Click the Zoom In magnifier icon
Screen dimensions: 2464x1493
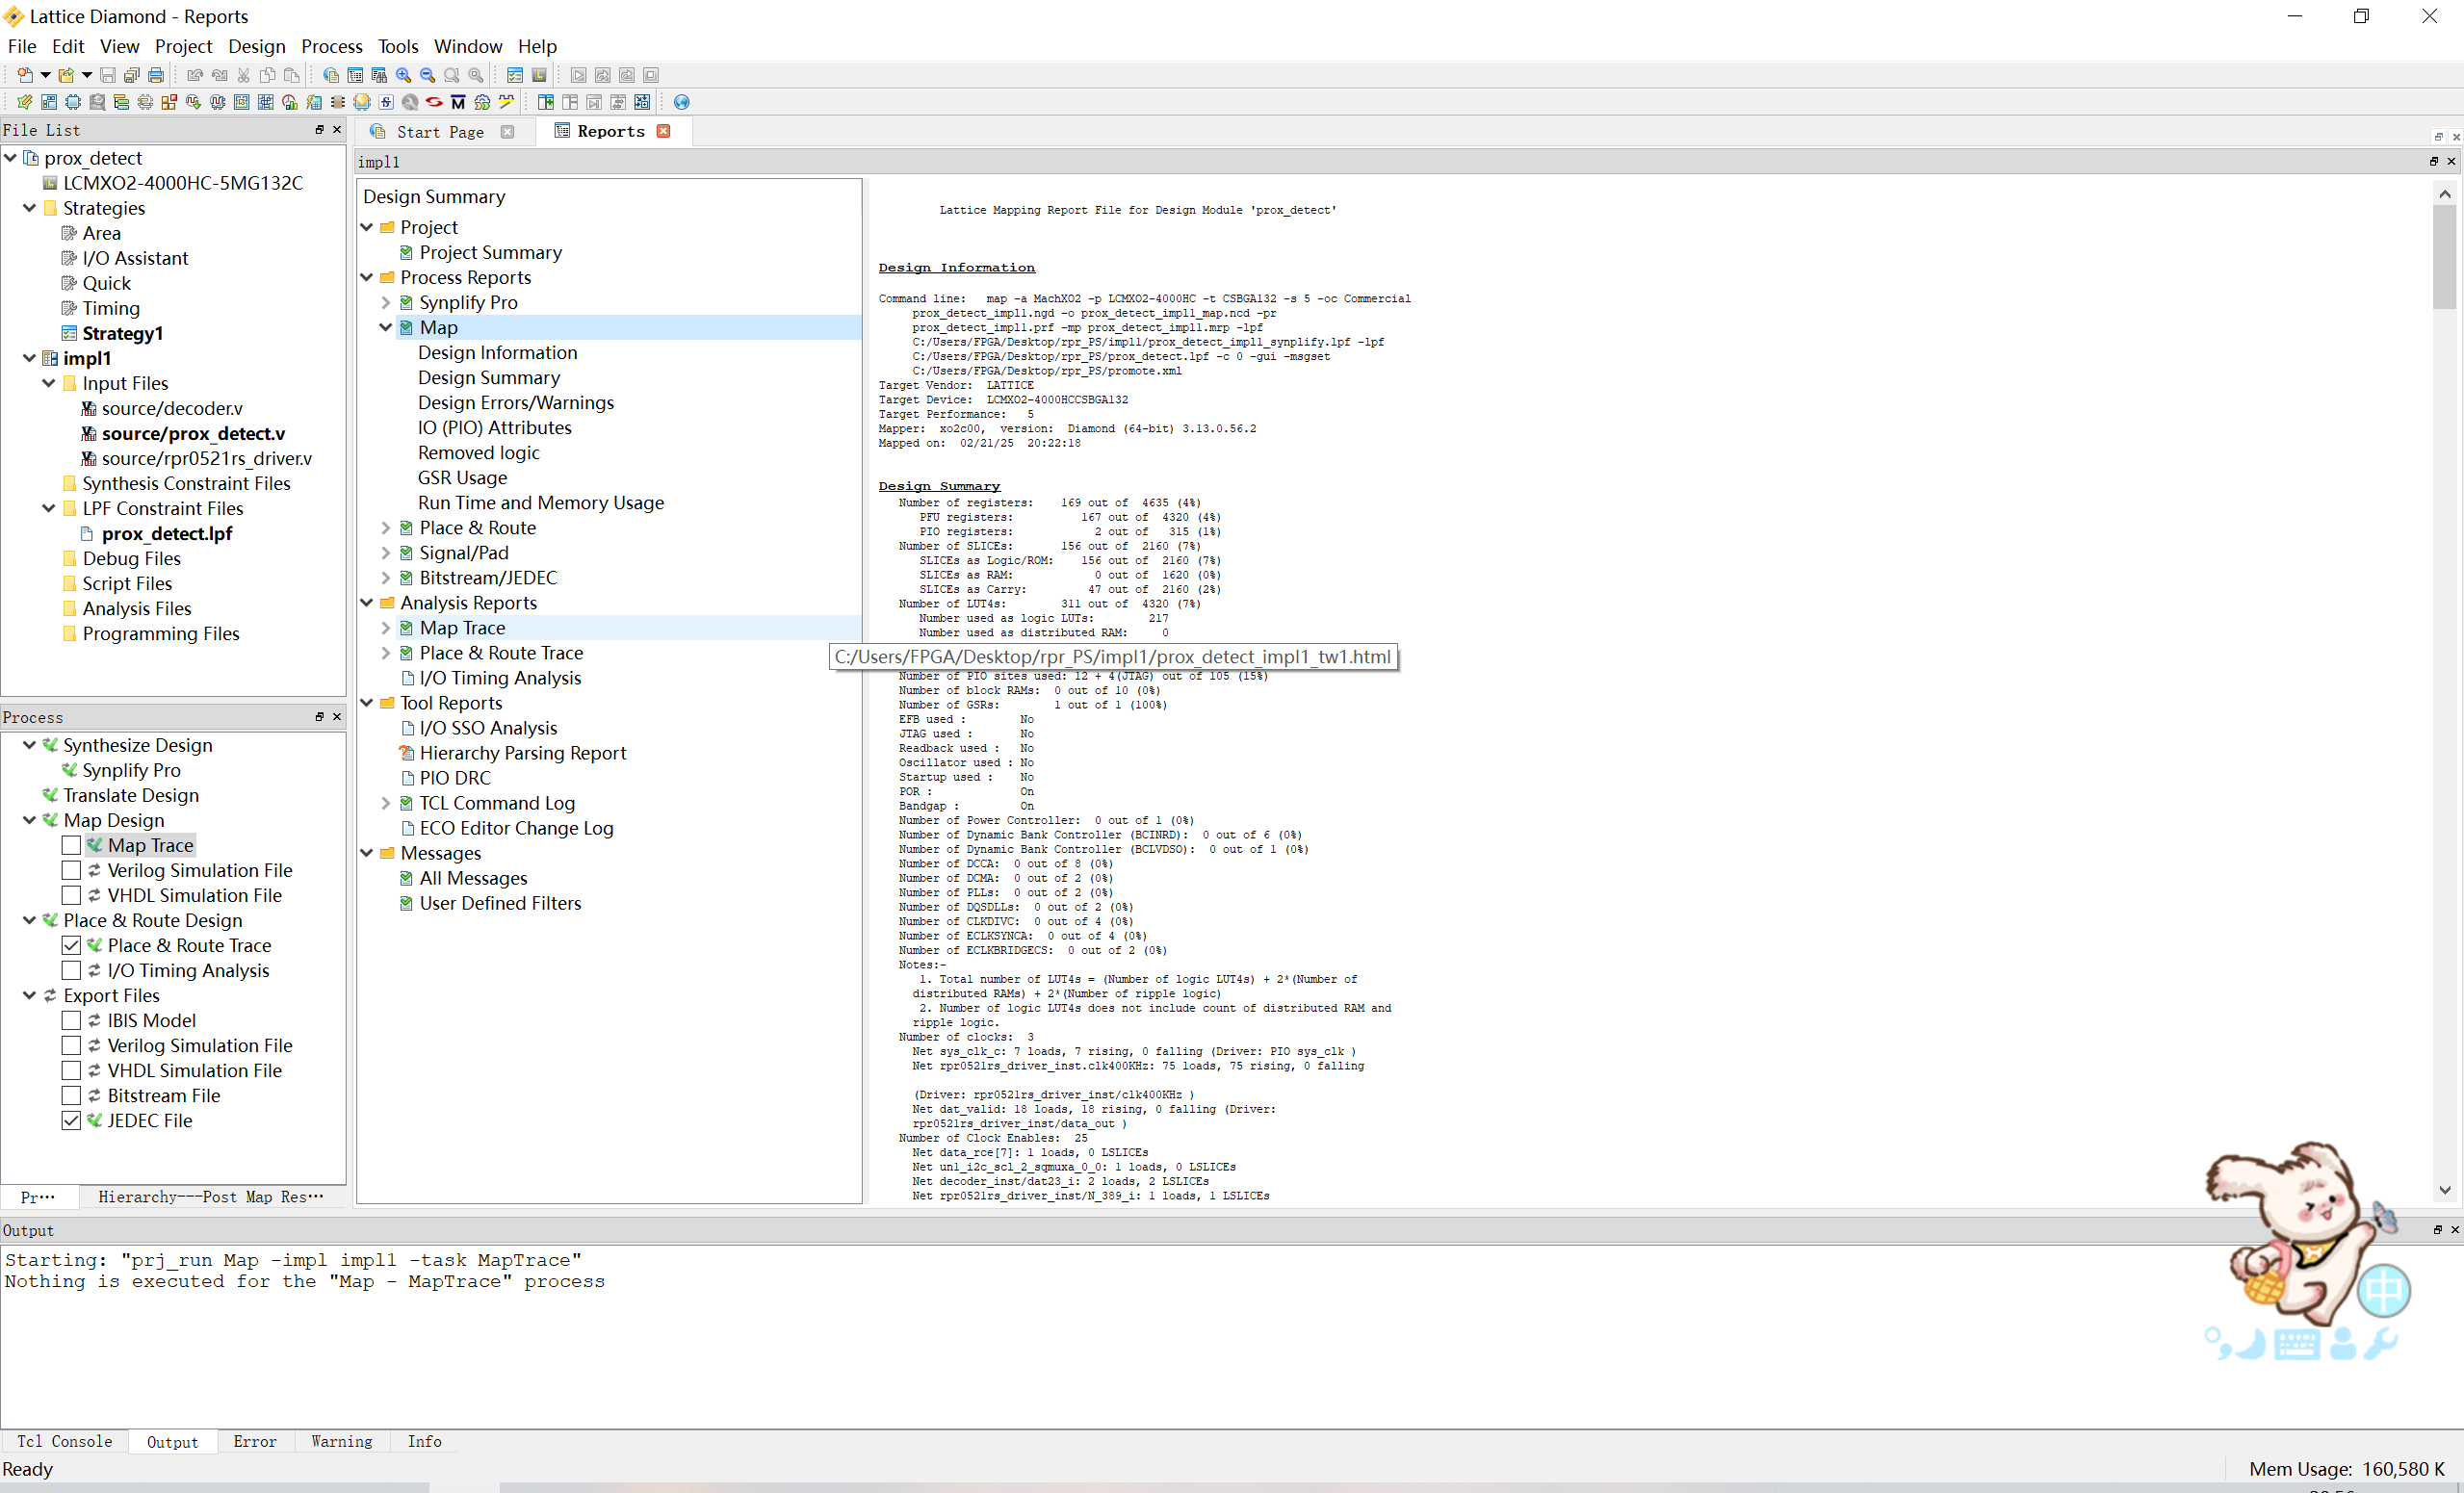pos(403,75)
